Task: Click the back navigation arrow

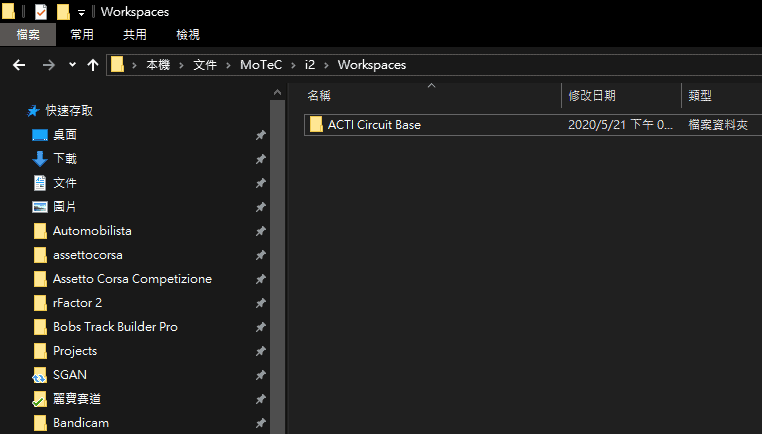Action: click(x=18, y=65)
